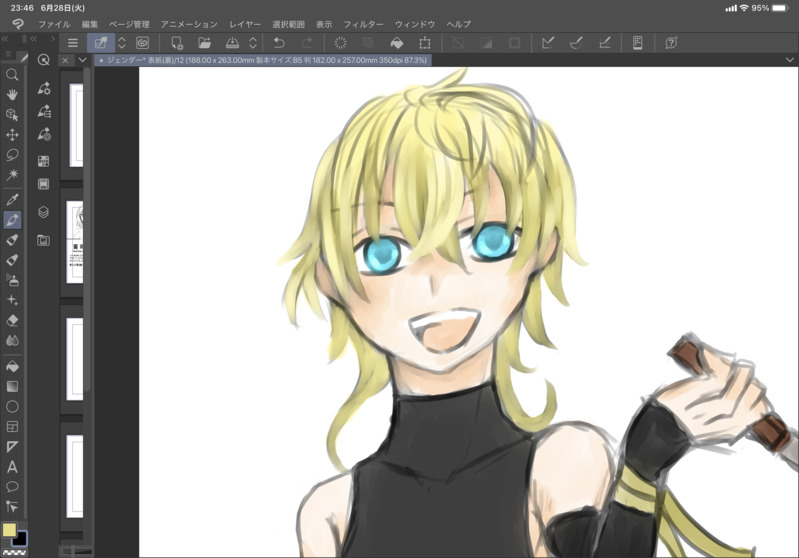Select the Lasso selection tool
This screenshot has width=799, height=558.
[x=12, y=154]
